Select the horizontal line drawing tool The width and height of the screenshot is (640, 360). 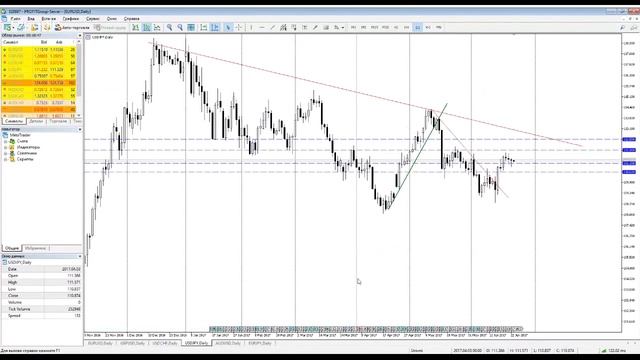[262, 27]
